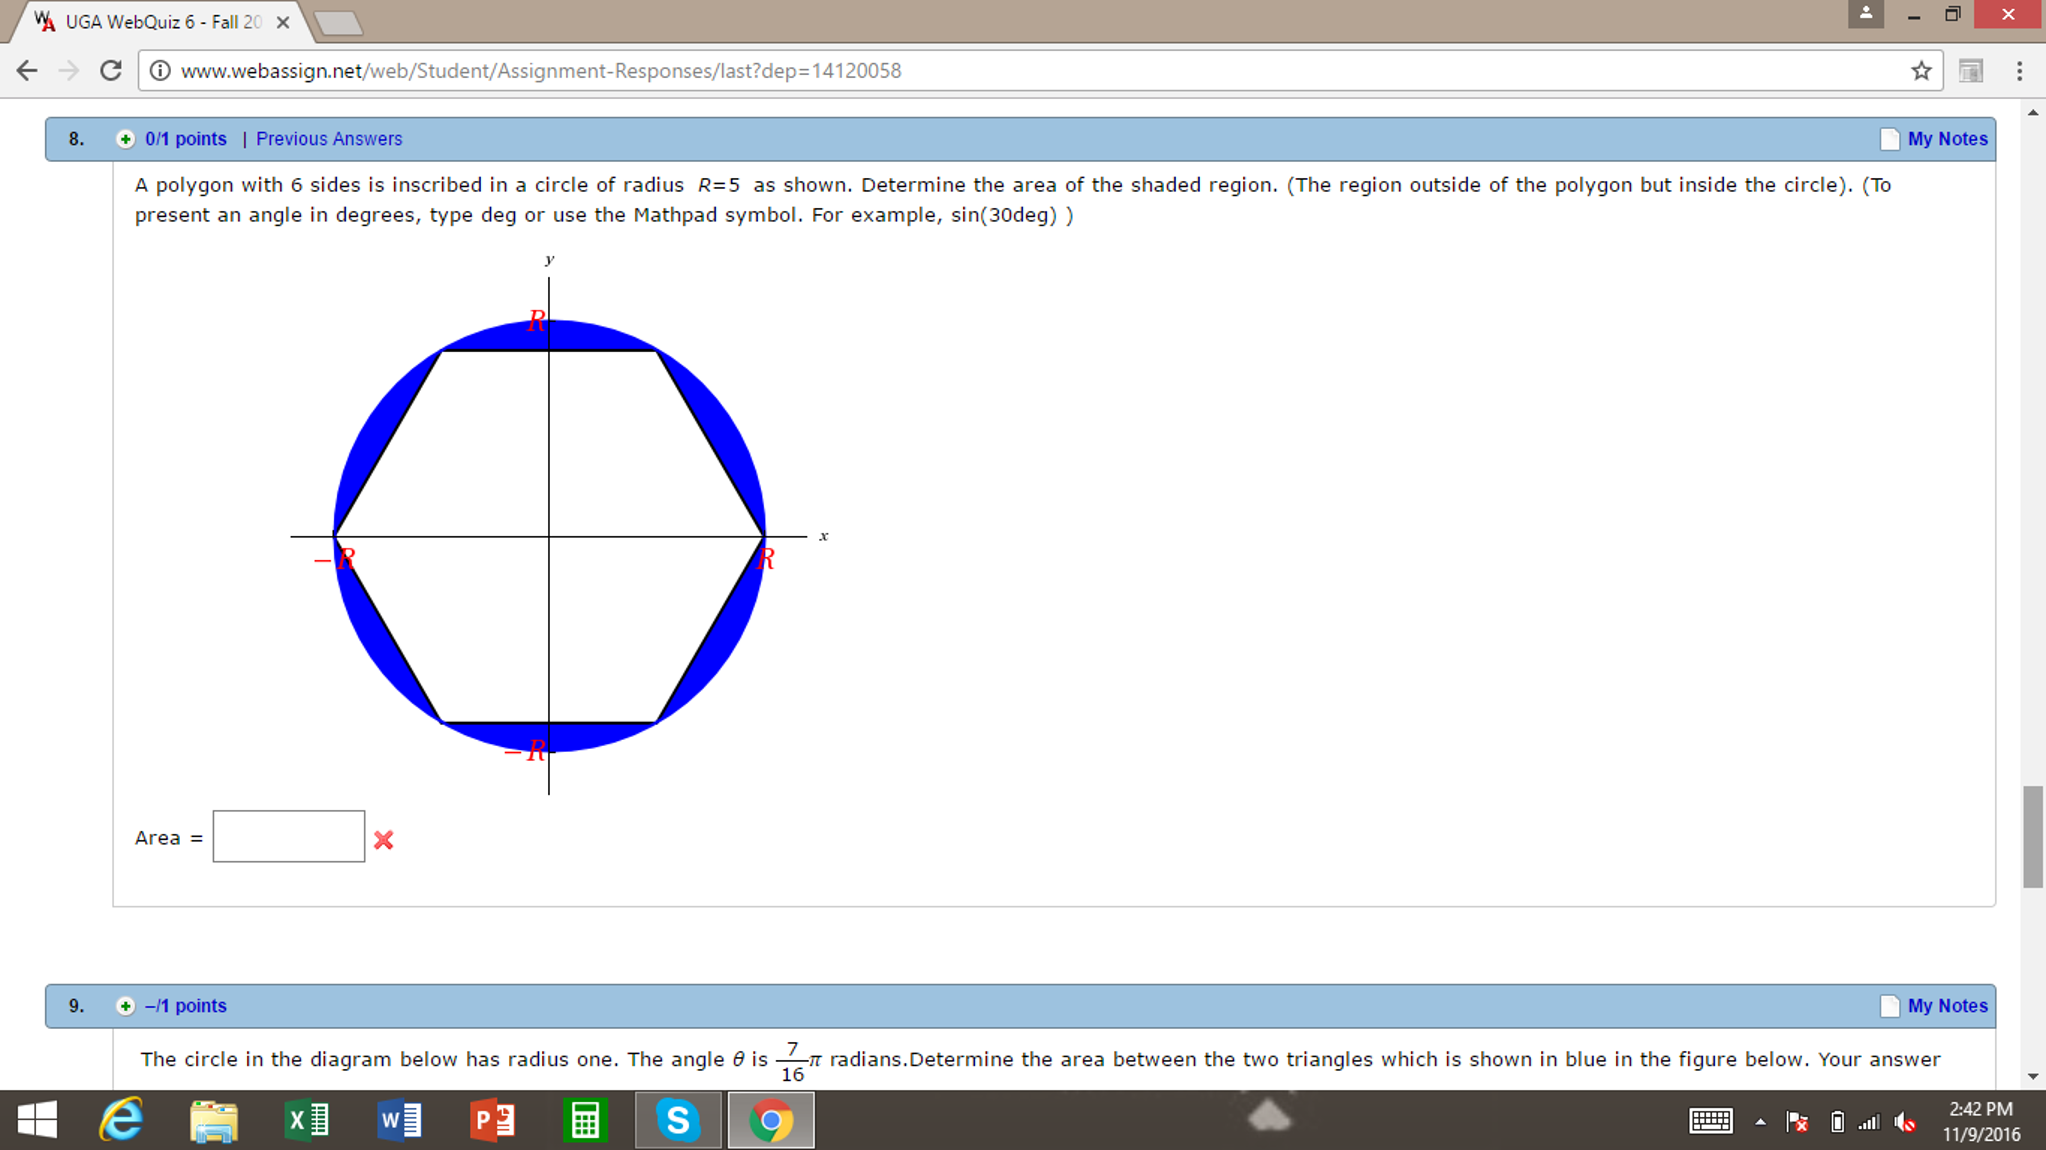Open the Windows Start menu
Image resolution: width=2046 pixels, height=1150 pixels.
coord(38,1120)
